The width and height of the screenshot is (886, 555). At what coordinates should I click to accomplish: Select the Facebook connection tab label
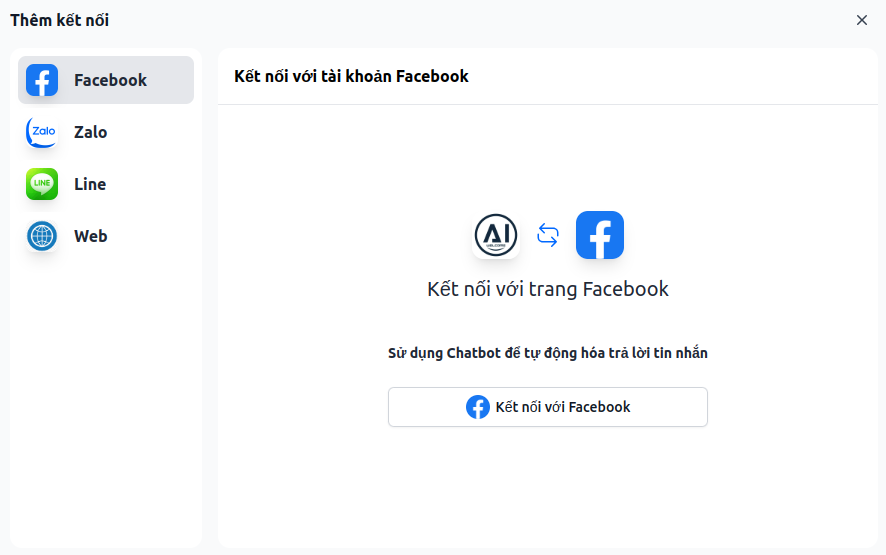pyautogui.click(x=110, y=80)
